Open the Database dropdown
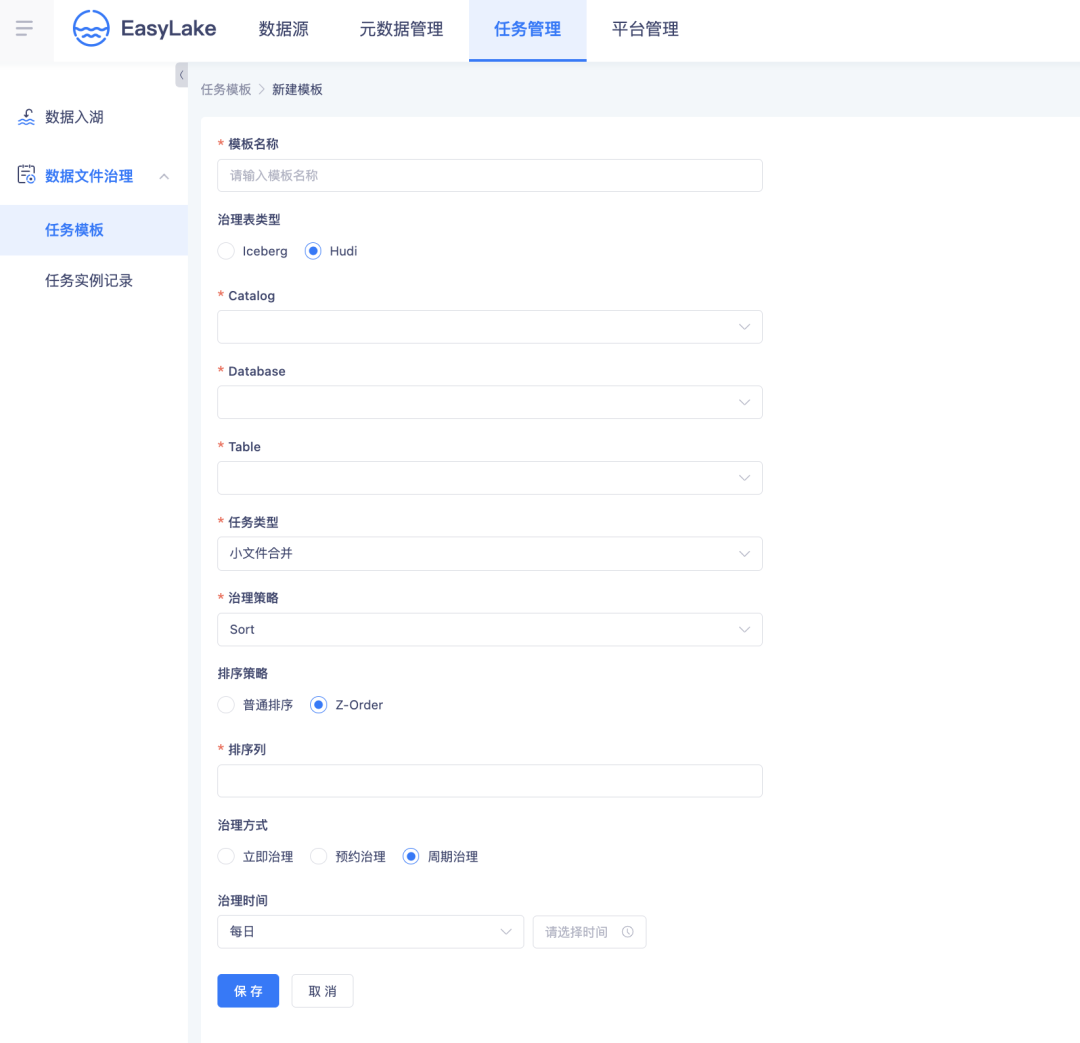The width and height of the screenshot is (1080, 1043). point(490,402)
